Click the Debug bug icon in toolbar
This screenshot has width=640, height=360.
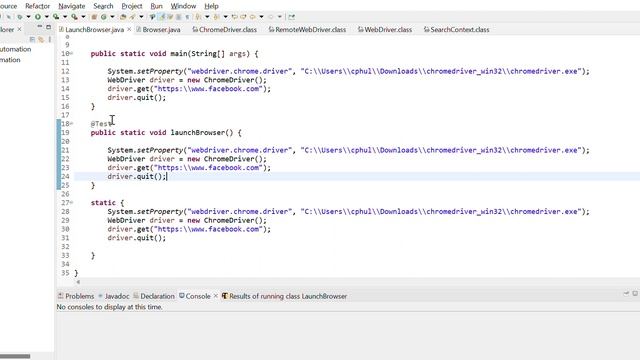pyautogui.click(x=19, y=17)
